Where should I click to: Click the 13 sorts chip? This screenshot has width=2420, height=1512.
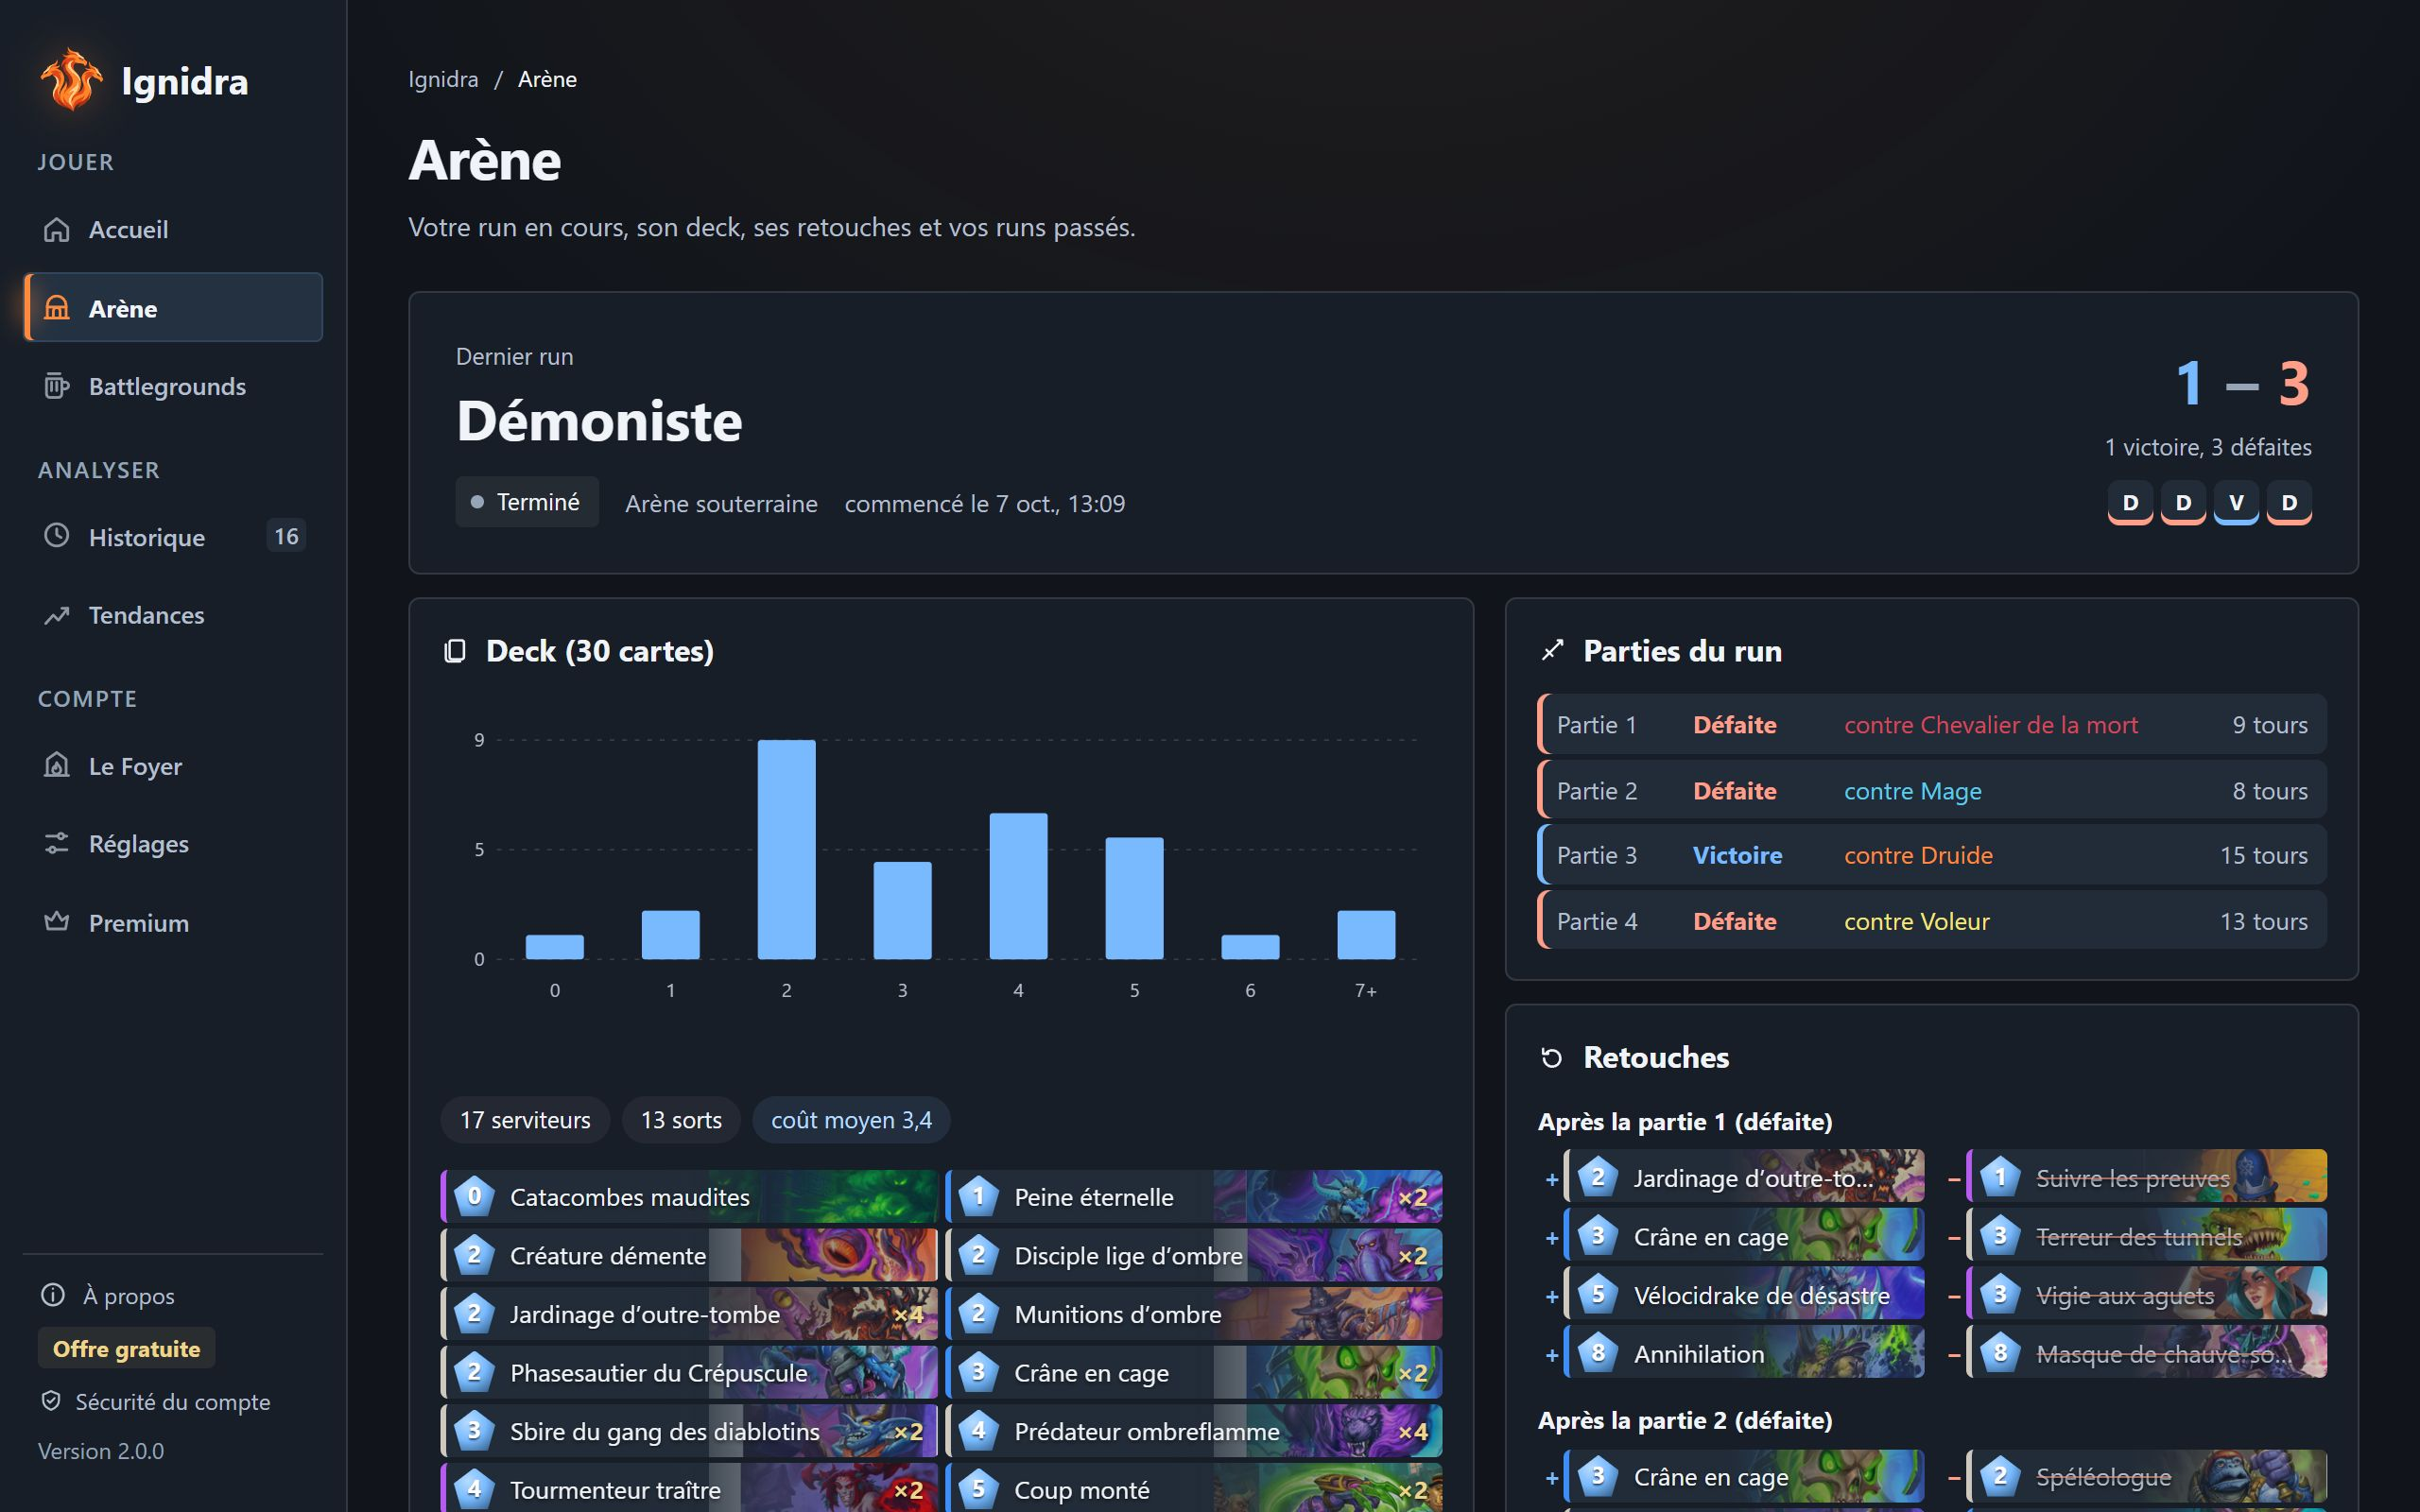click(x=681, y=1120)
